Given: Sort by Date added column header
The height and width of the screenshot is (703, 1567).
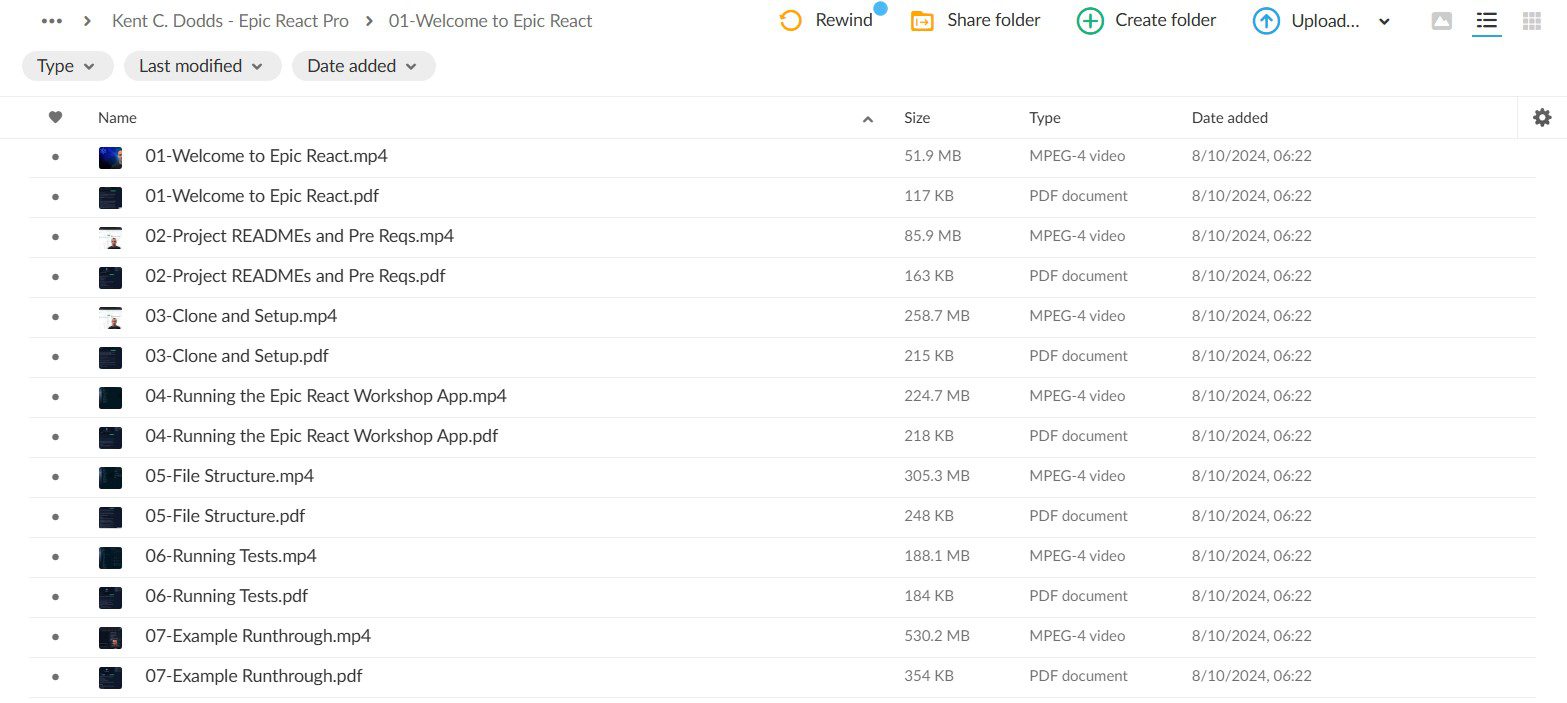Looking at the screenshot, I should (1230, 118).
